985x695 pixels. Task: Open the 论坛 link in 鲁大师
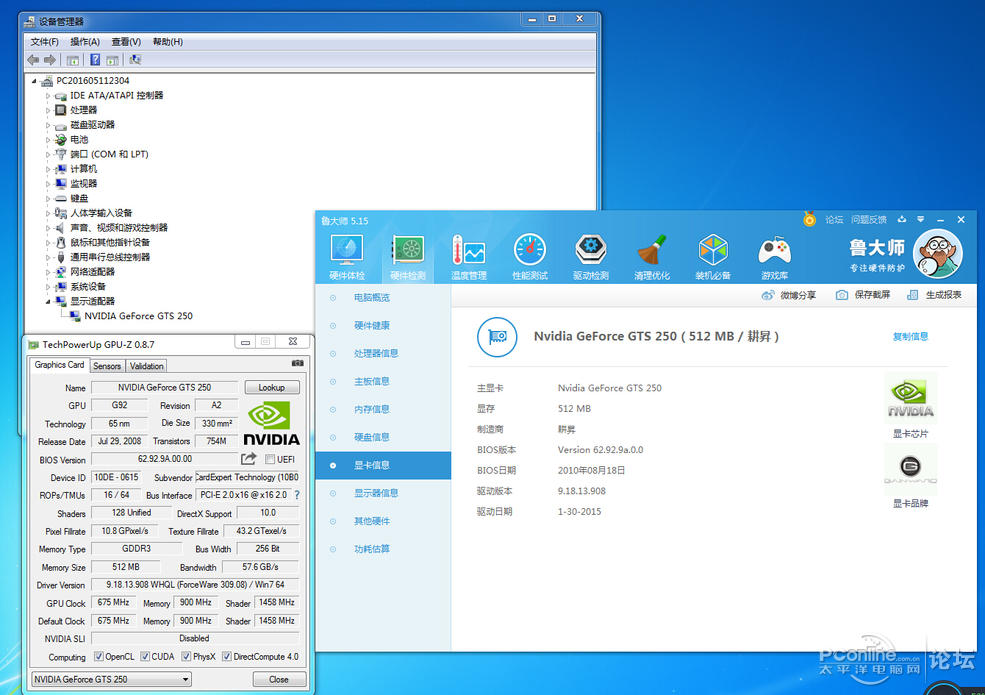834,219
